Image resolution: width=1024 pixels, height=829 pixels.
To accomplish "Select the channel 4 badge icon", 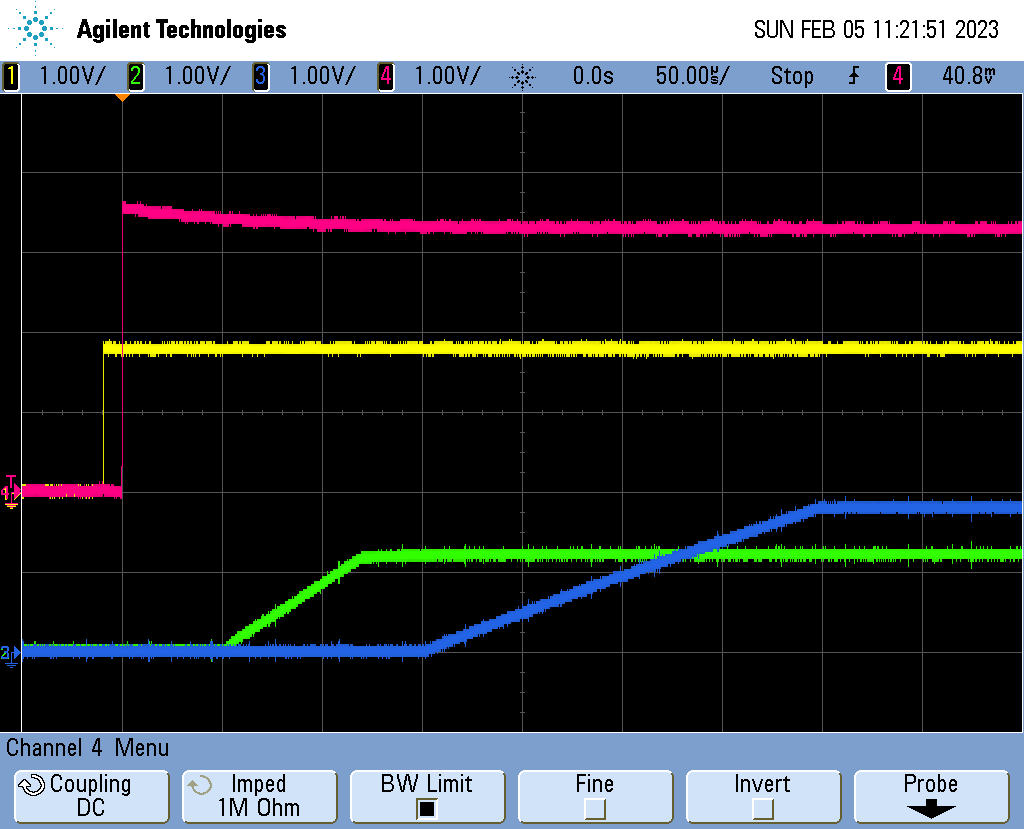I will (385, 76).
